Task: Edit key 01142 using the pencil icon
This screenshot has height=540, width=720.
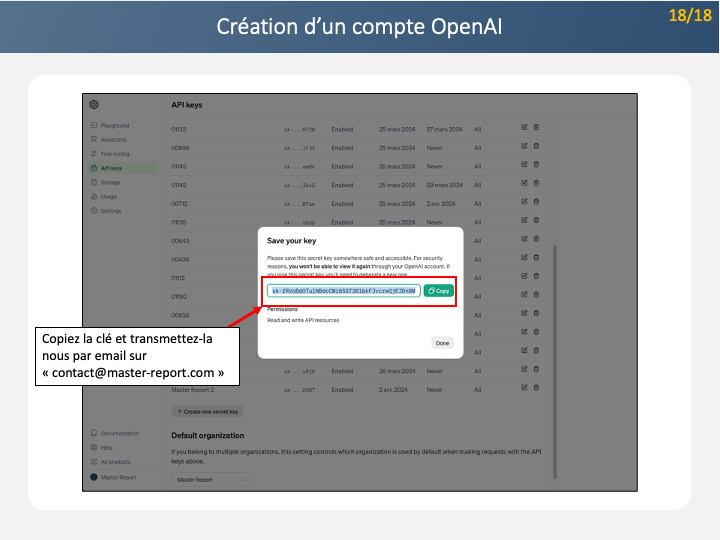Action: 524,185
